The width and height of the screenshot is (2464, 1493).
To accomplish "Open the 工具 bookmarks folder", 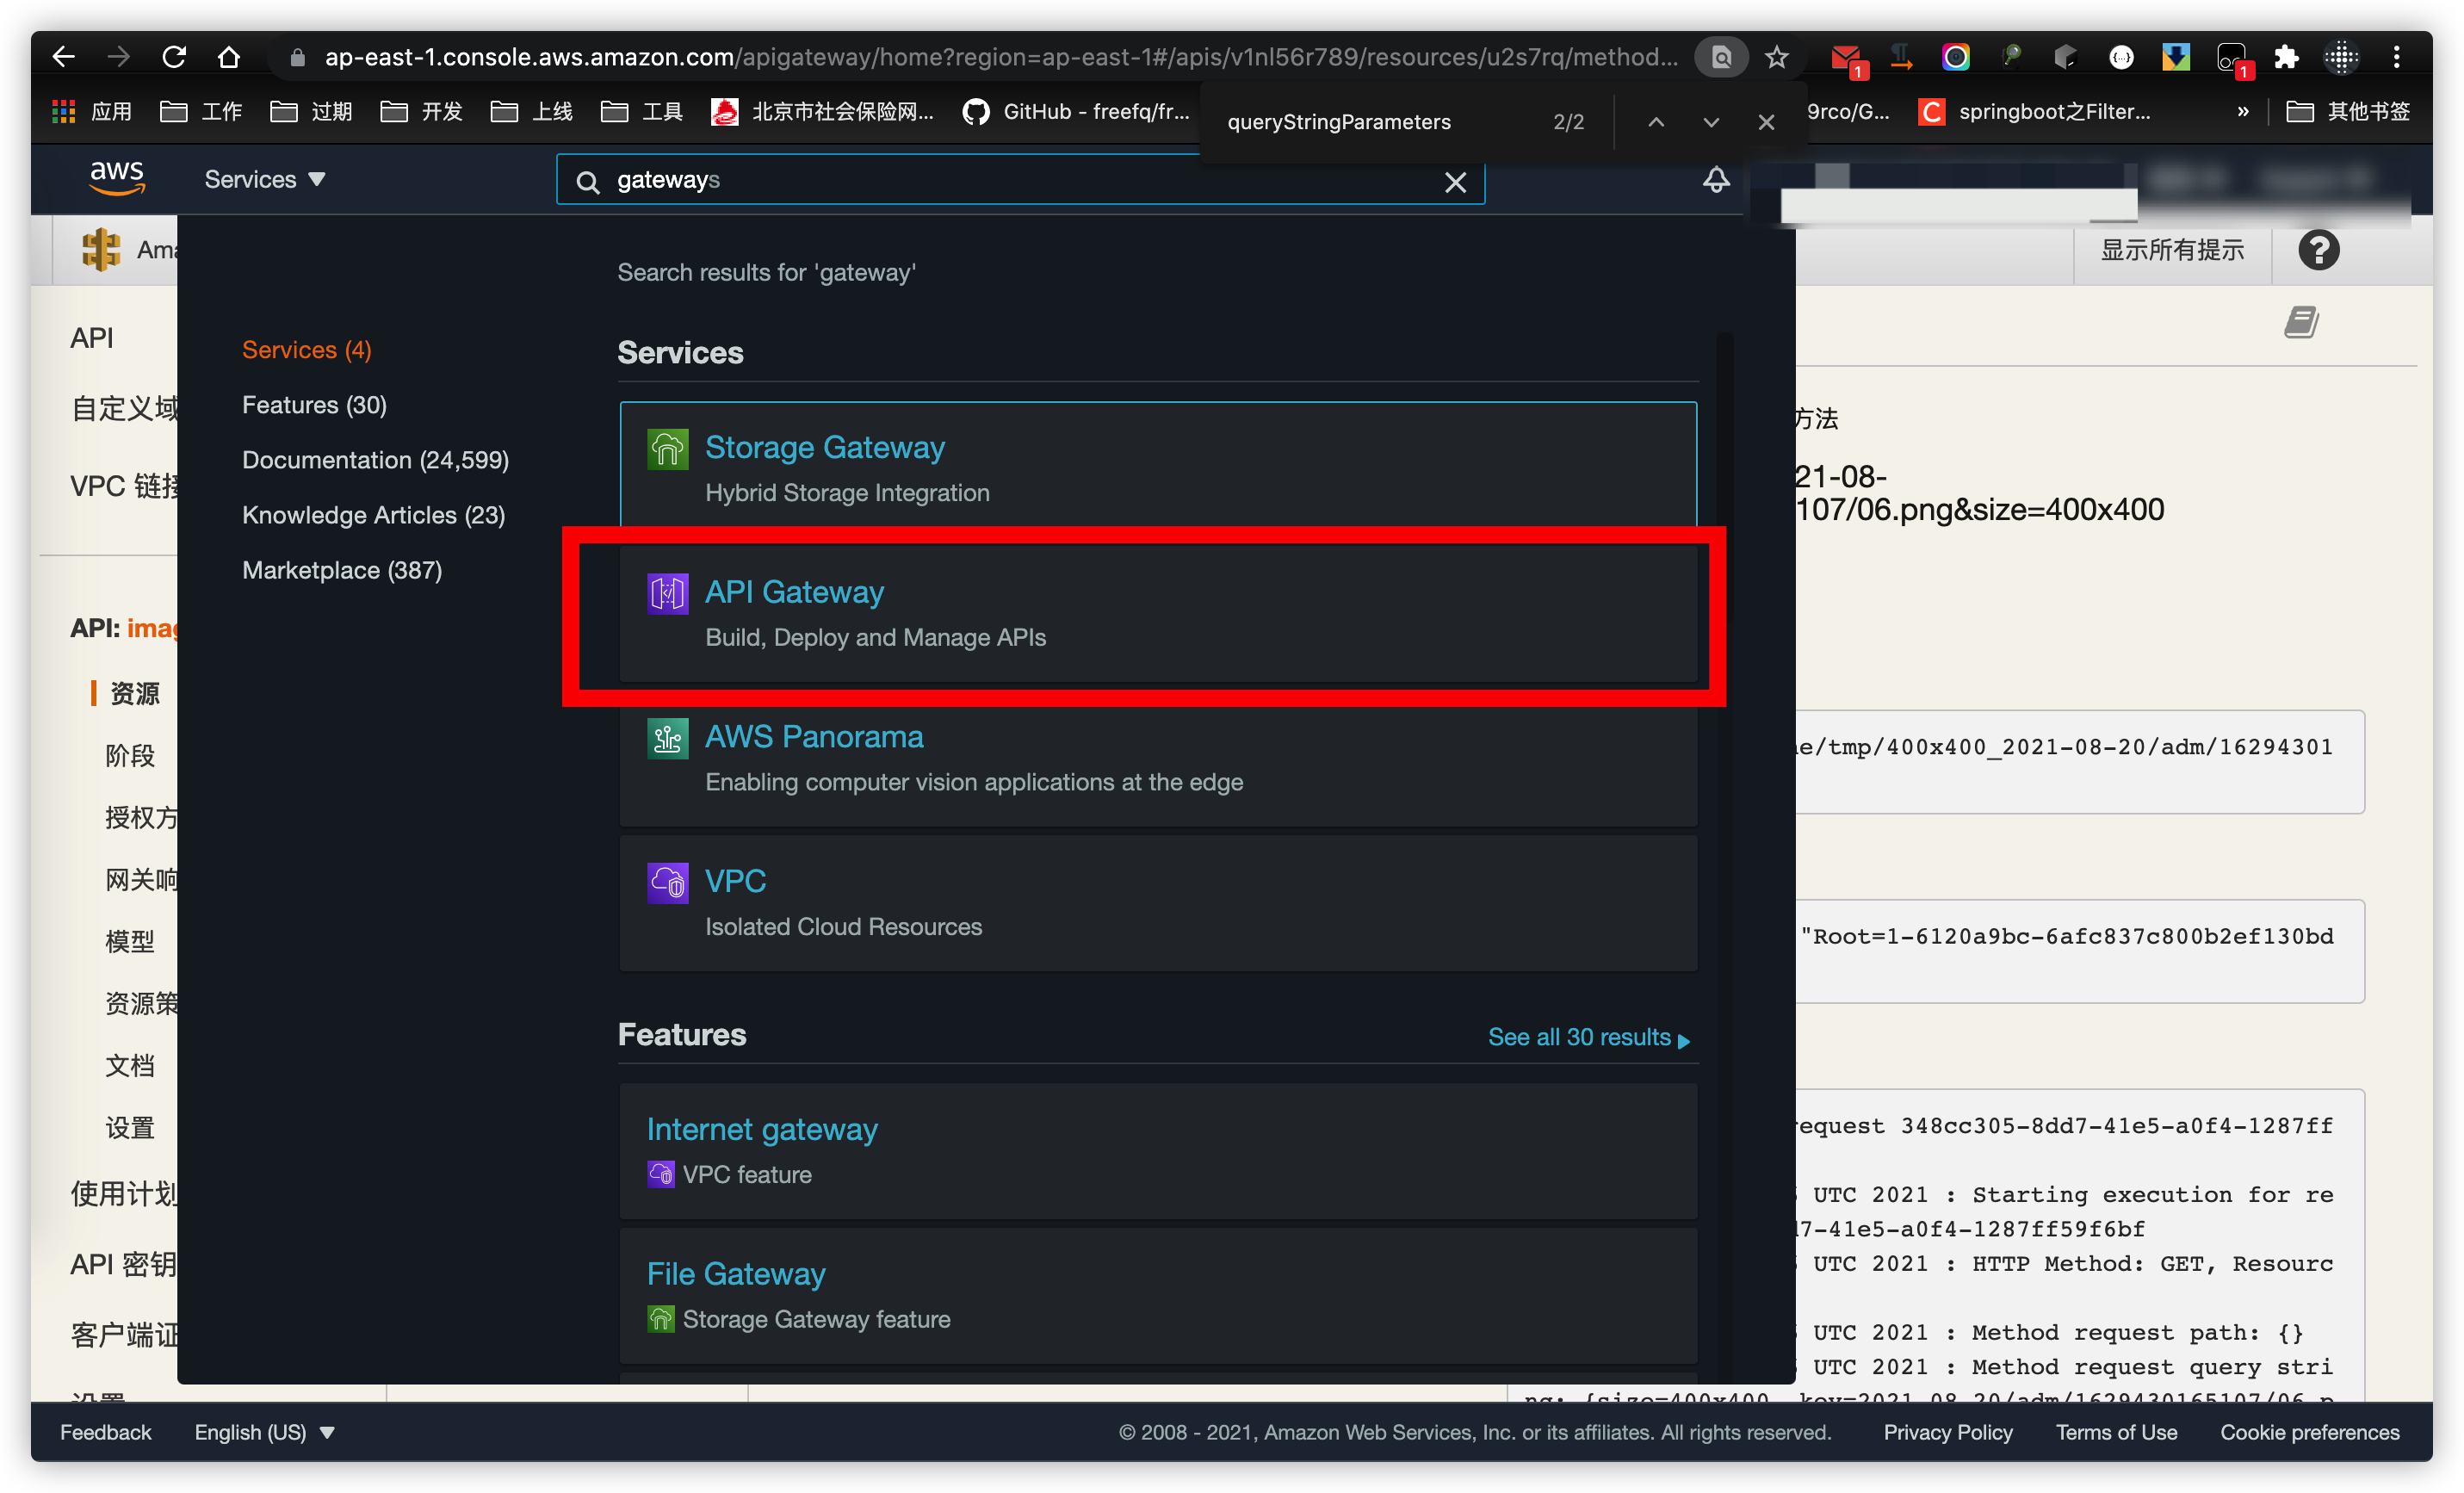I will pyautogui.click(x=641, y=112).
